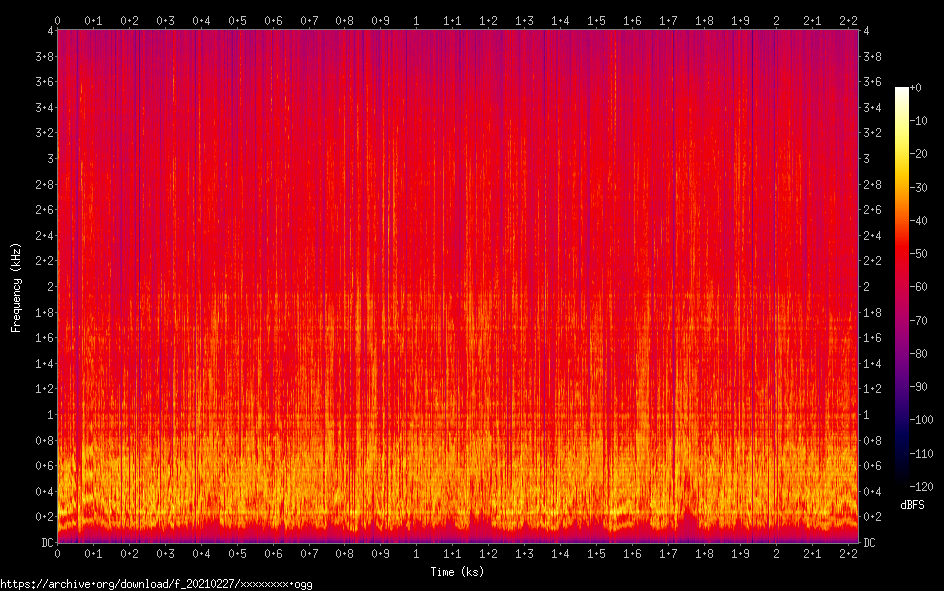The height and width of the screenshot is (591, 944).
Task: Click the '3' tick on the left frequency axis
Action: 51,158
